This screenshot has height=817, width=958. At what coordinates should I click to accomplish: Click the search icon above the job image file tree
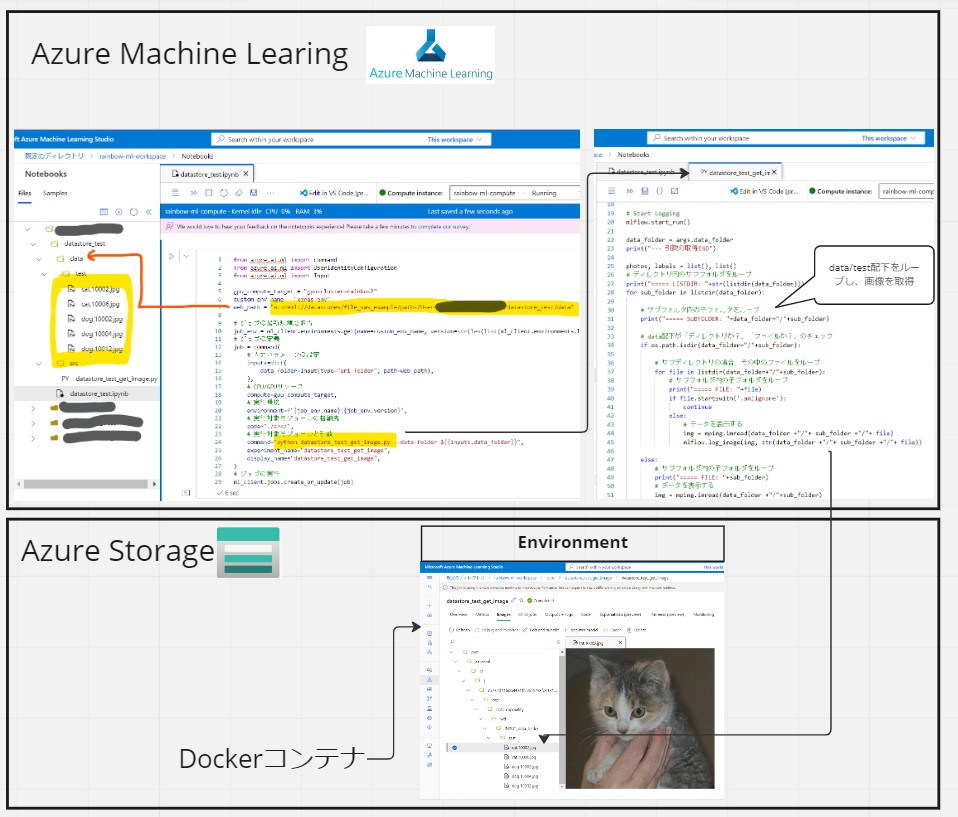(452, 642)
